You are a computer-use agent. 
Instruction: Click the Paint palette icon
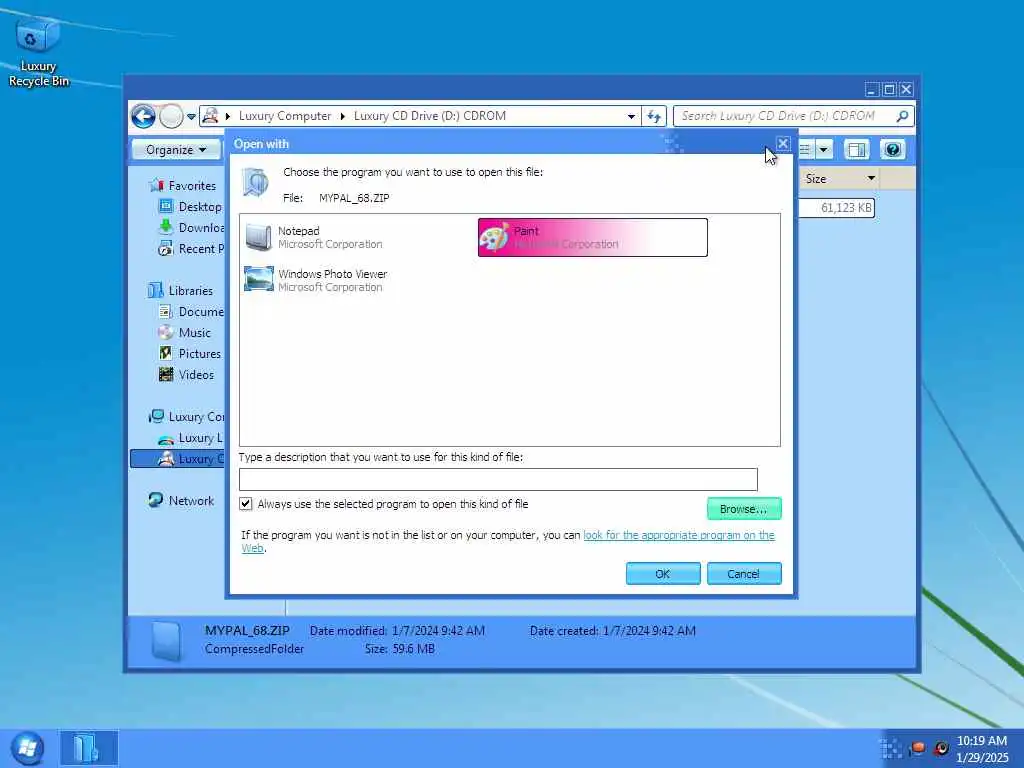coord(494,237)
